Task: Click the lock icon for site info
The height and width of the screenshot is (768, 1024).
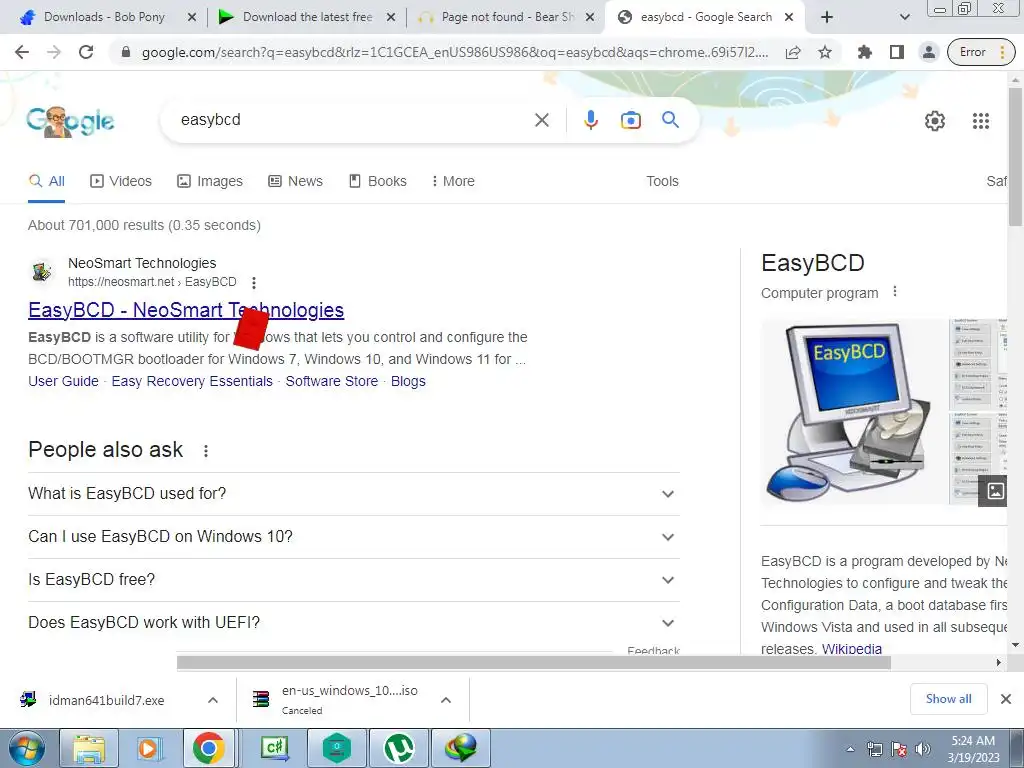Action: [126, 52]
